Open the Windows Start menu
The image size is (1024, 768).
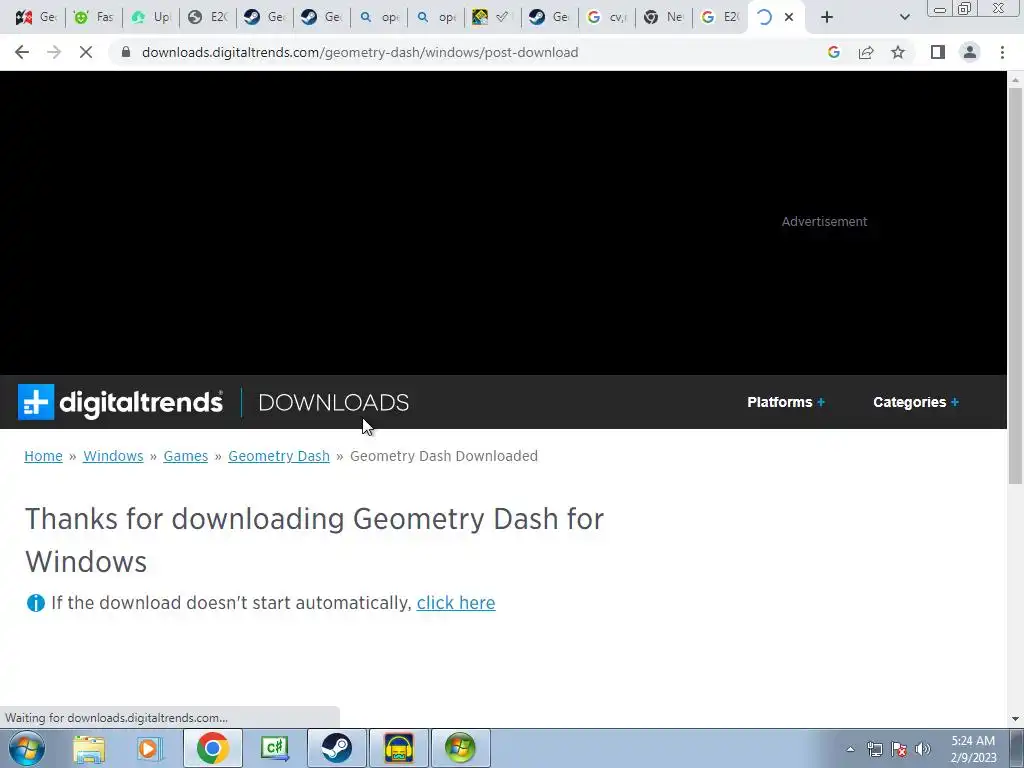click(27, 748)
